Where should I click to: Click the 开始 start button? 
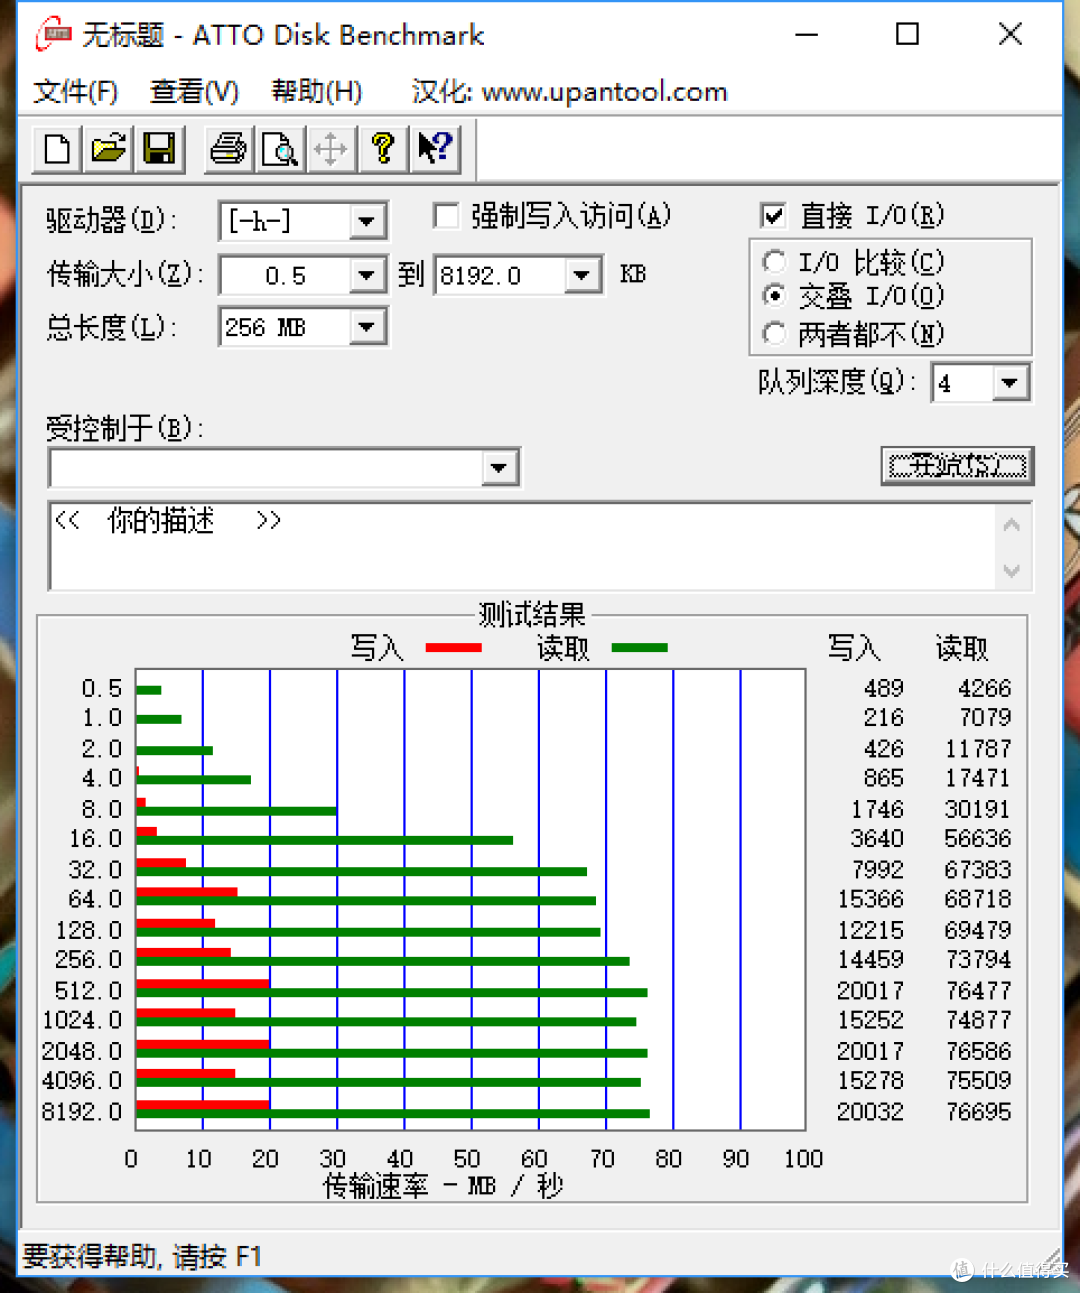(957, 466)
